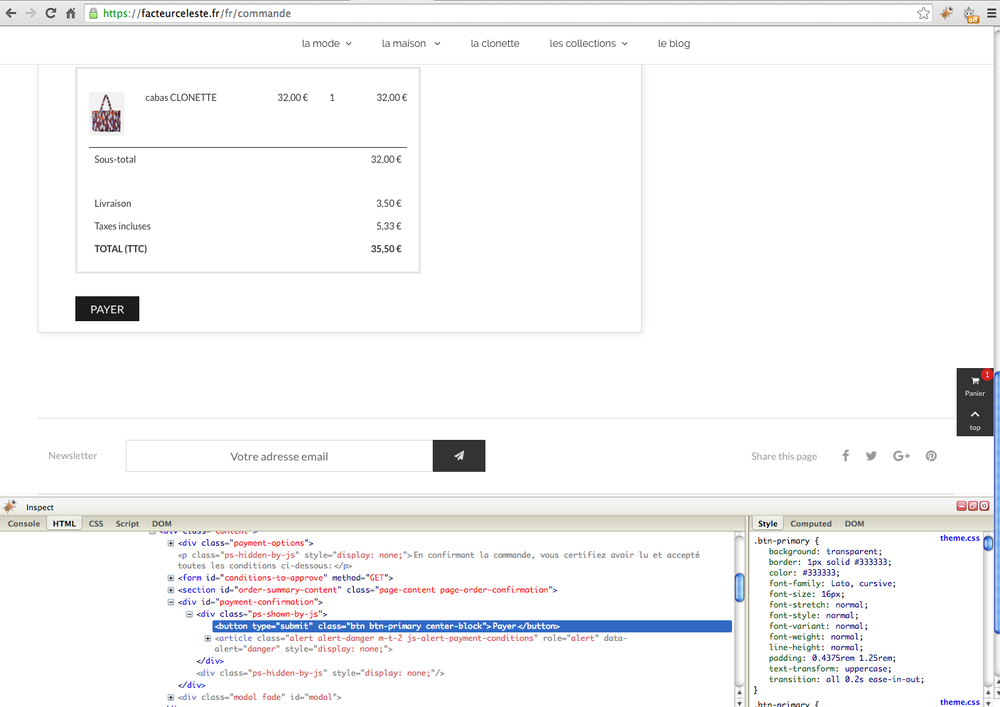Click the .btn-primary selector in Style panel
The width and height of the screenshot is (1000, 707).
(x=782, y=541)
